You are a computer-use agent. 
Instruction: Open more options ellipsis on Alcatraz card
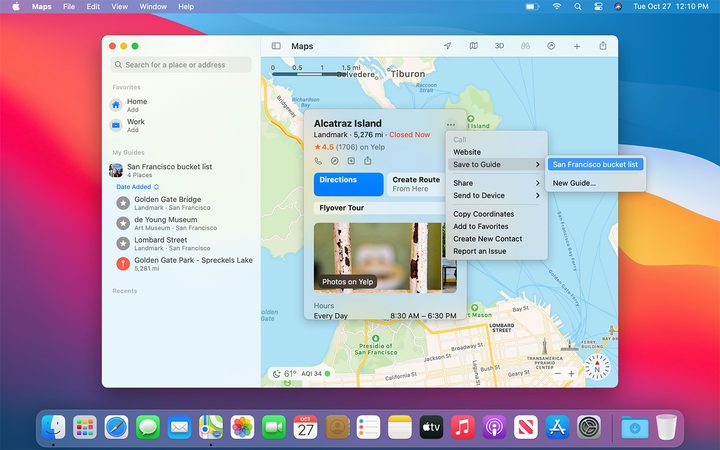pyautogui.click(x=450, y=124)
